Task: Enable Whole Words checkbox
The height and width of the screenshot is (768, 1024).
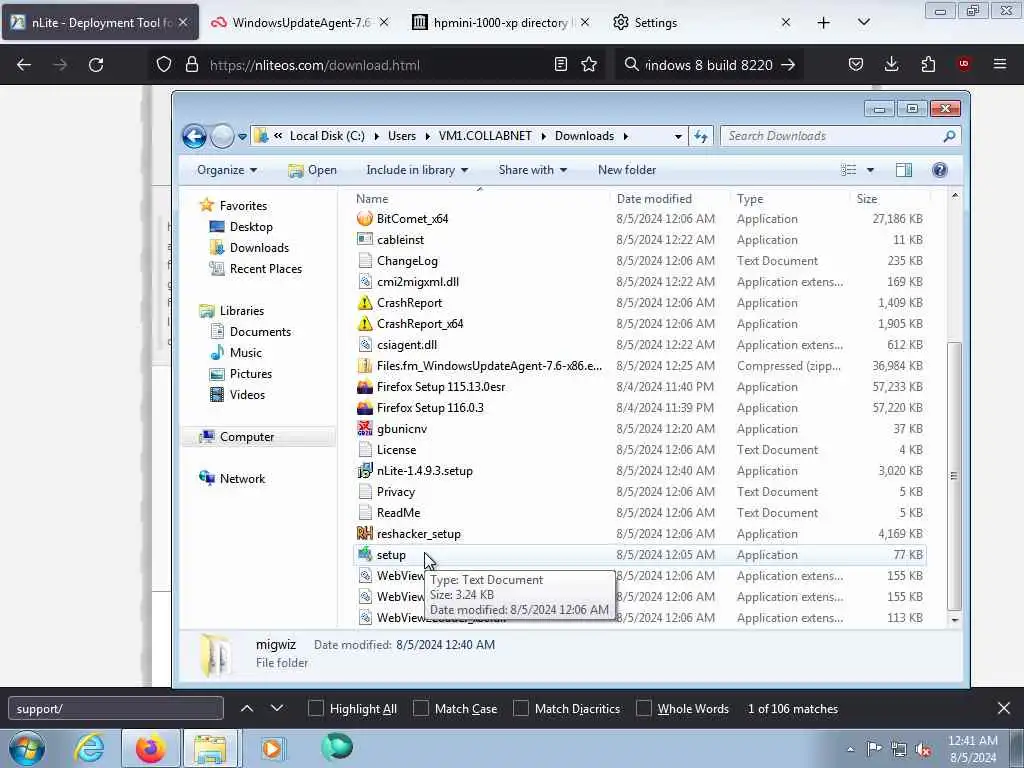Action: click(644, 709)
